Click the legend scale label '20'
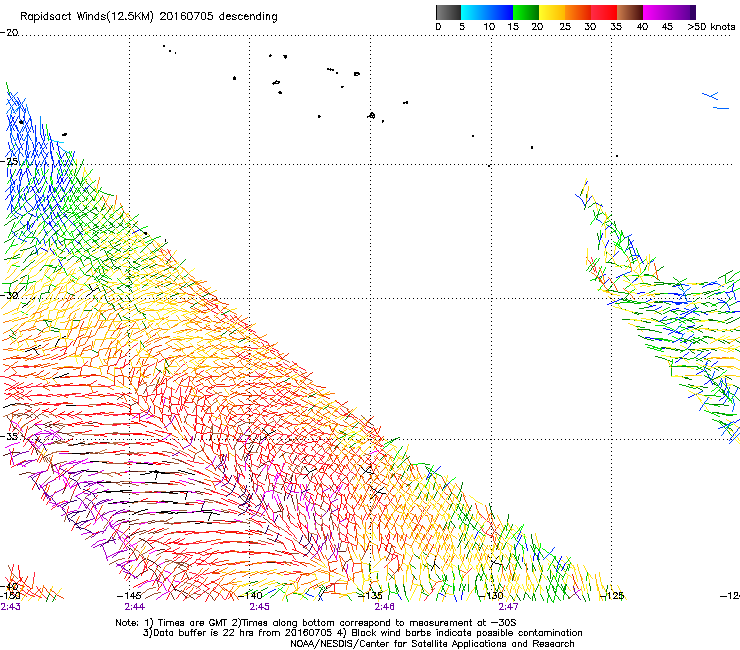Viewport: 740px width, 650px height. point(537,27)
